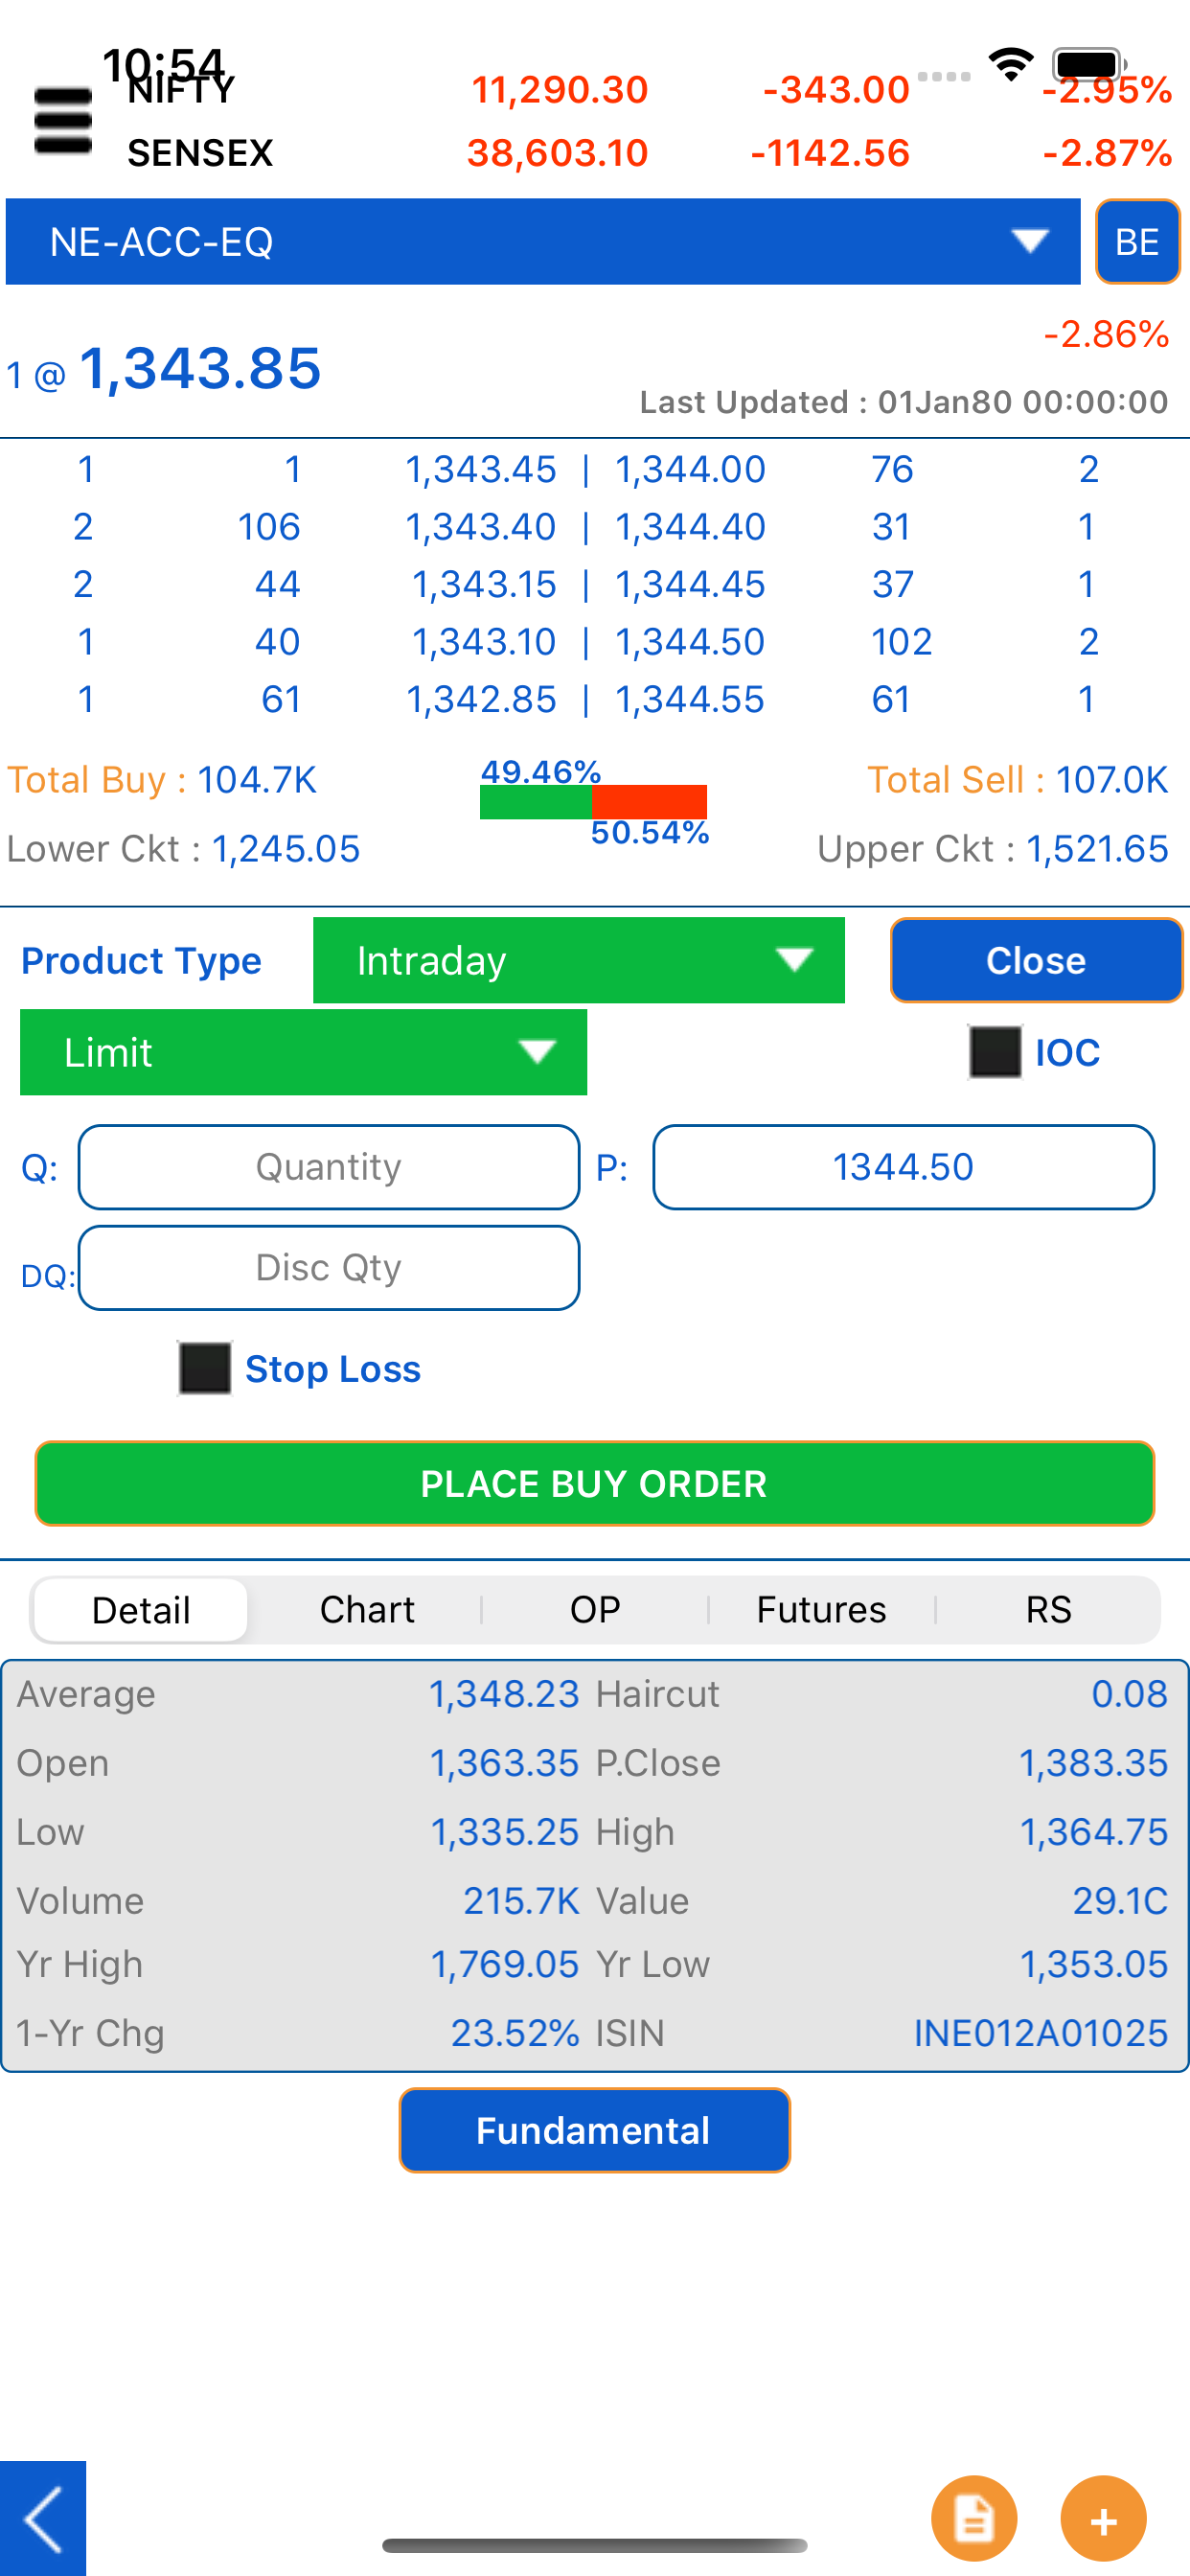
Task: Tap bid price 1,343.40
Action: point(480,527)
